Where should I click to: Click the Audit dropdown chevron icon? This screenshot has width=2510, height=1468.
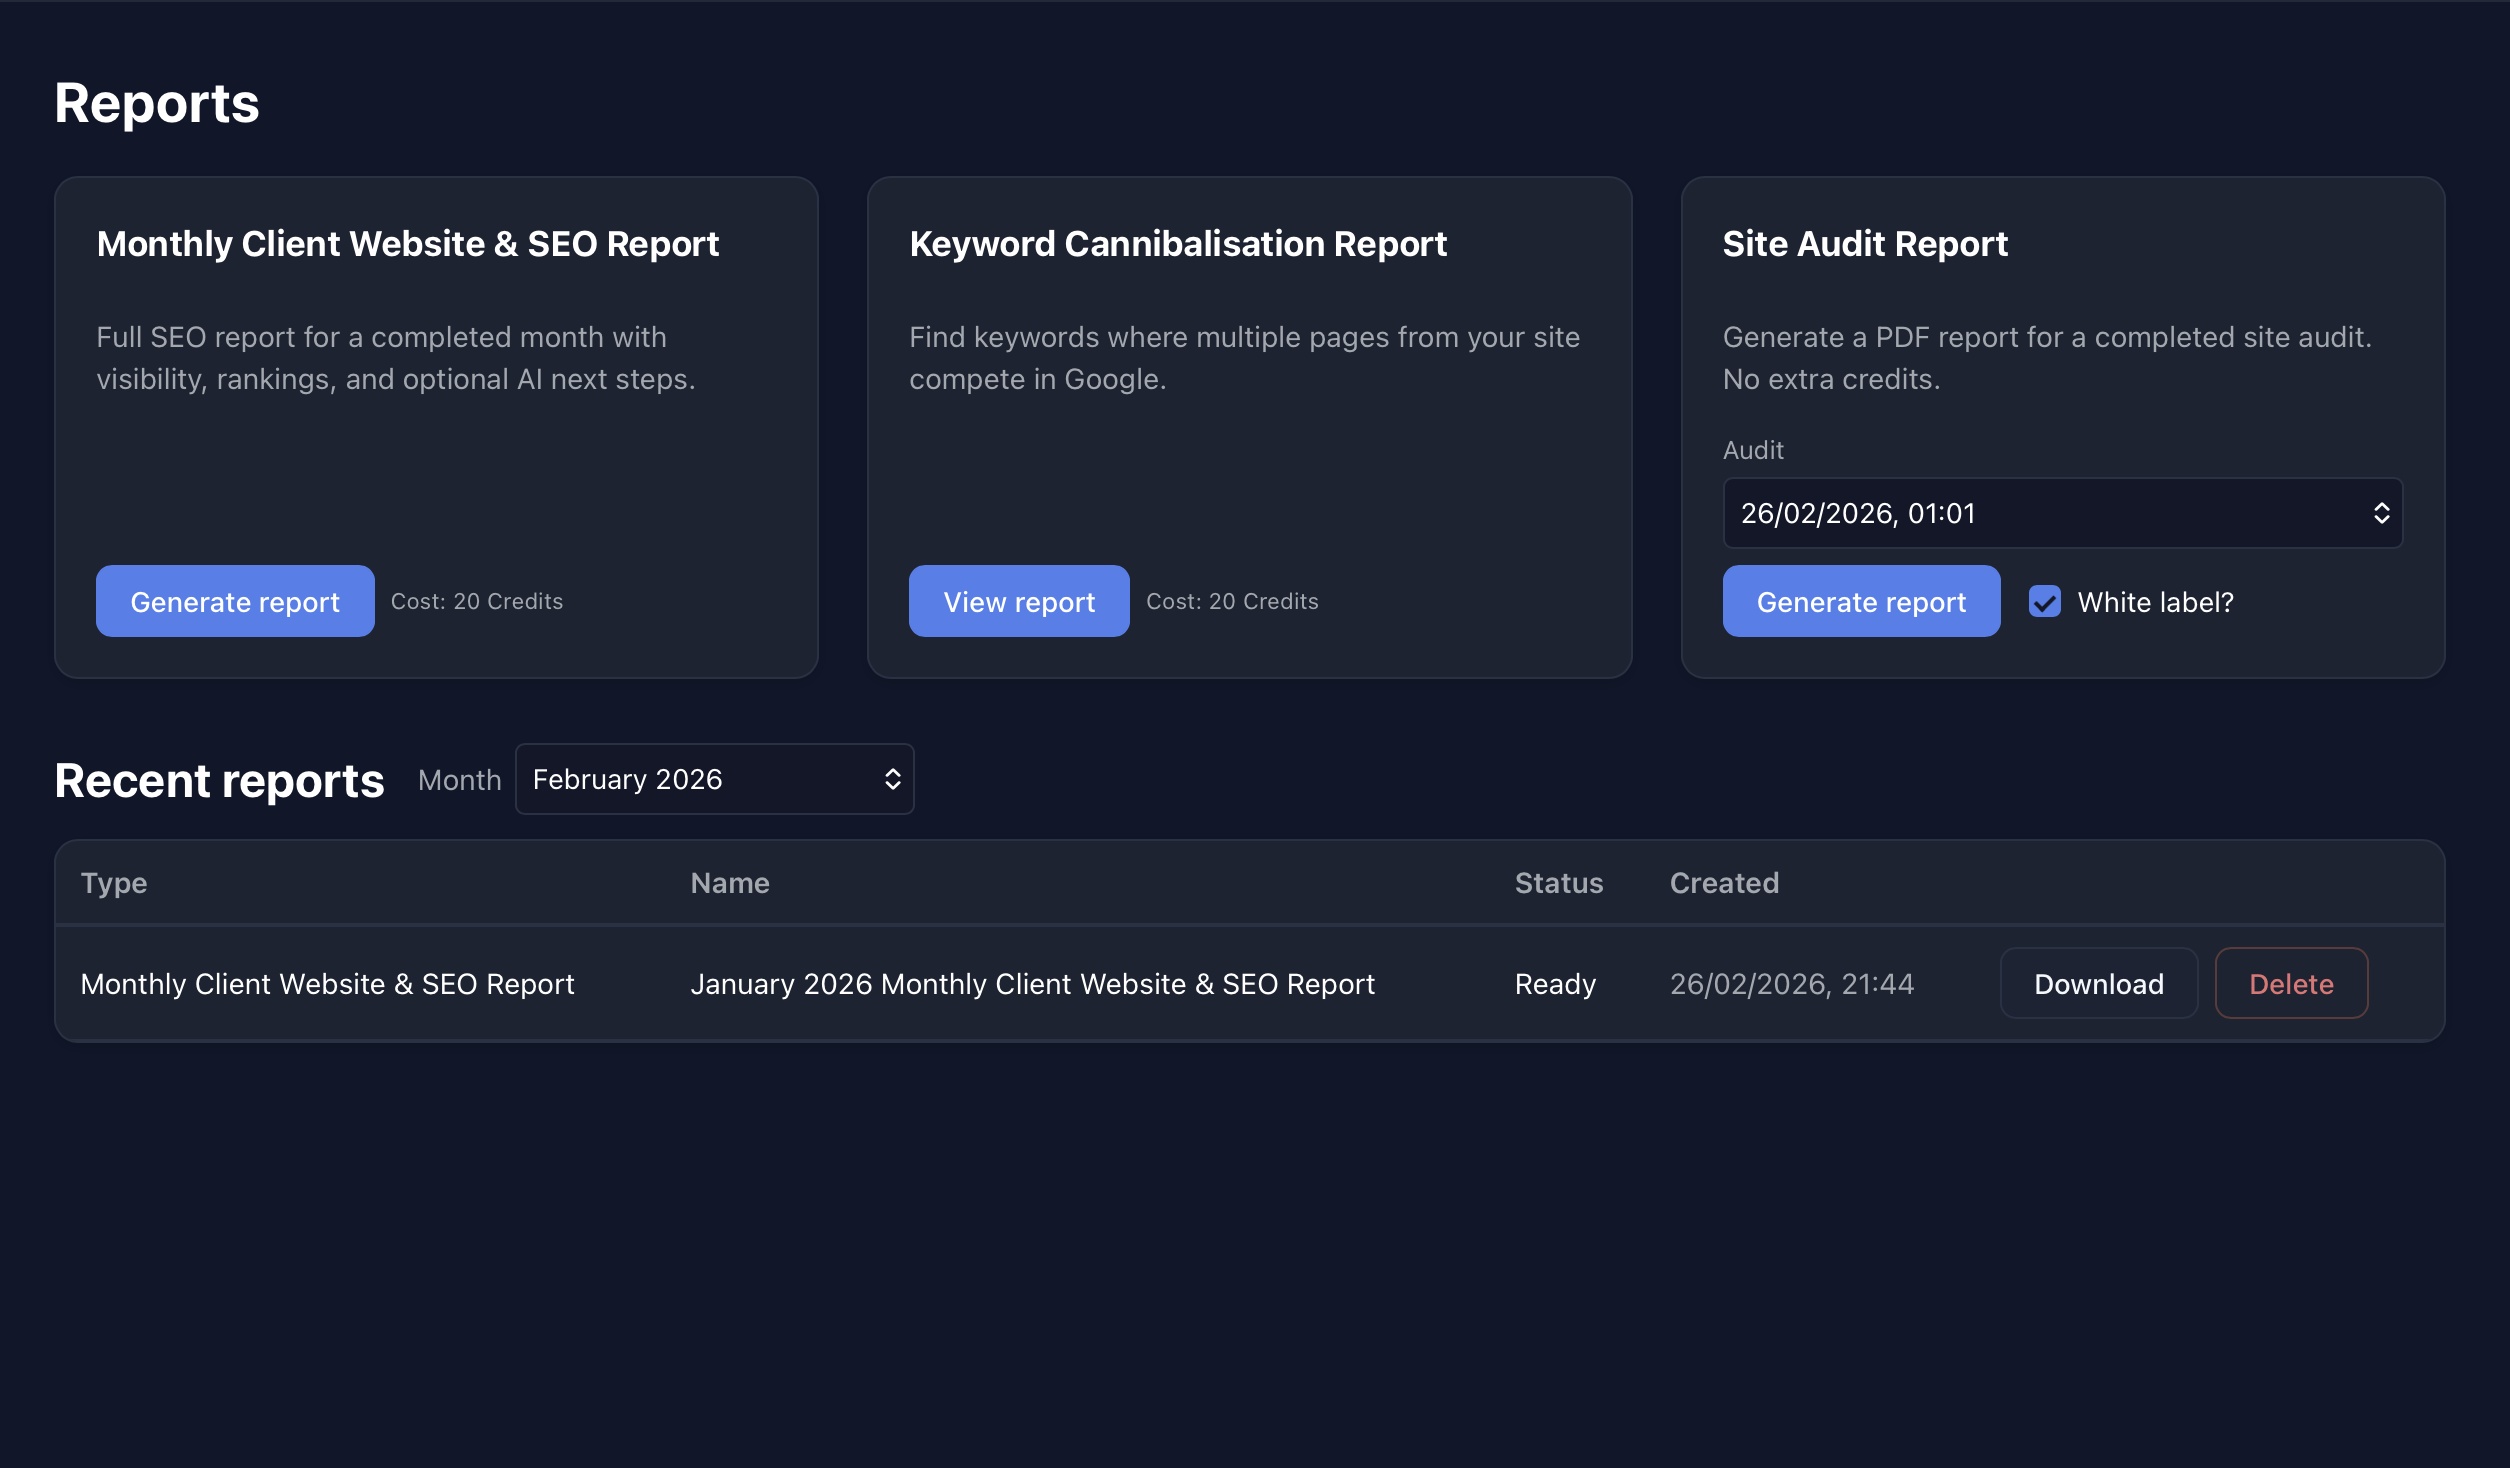(2383, 513)
